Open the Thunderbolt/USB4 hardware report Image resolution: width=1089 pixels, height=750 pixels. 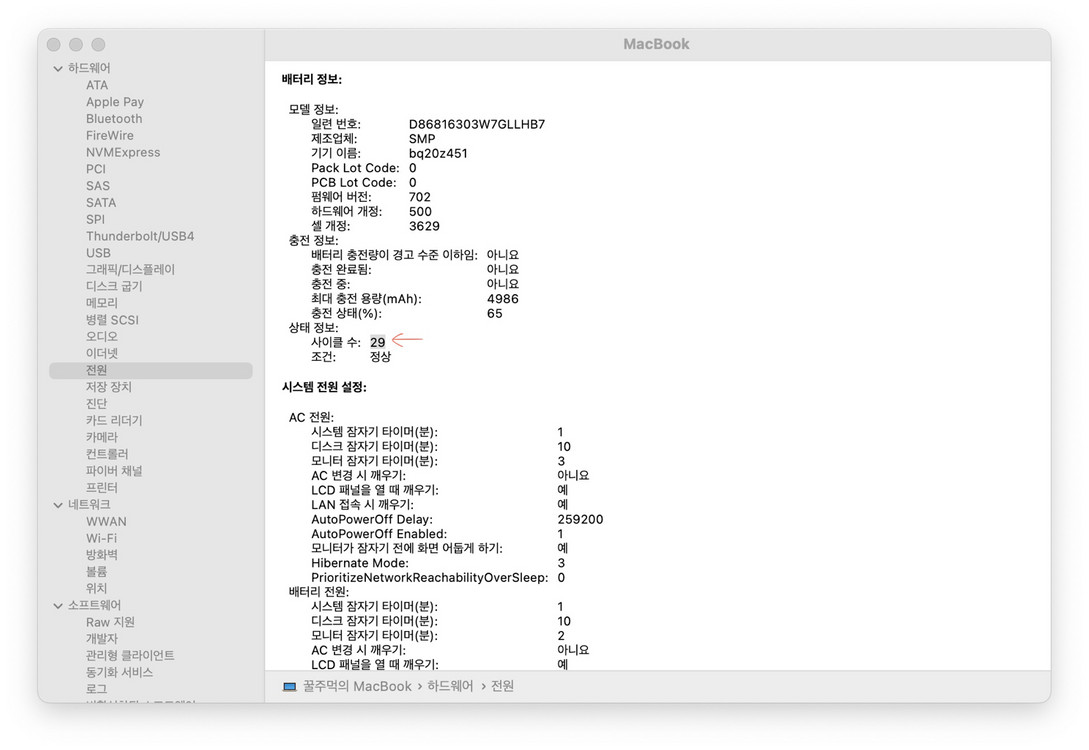[x=138, y=236]
